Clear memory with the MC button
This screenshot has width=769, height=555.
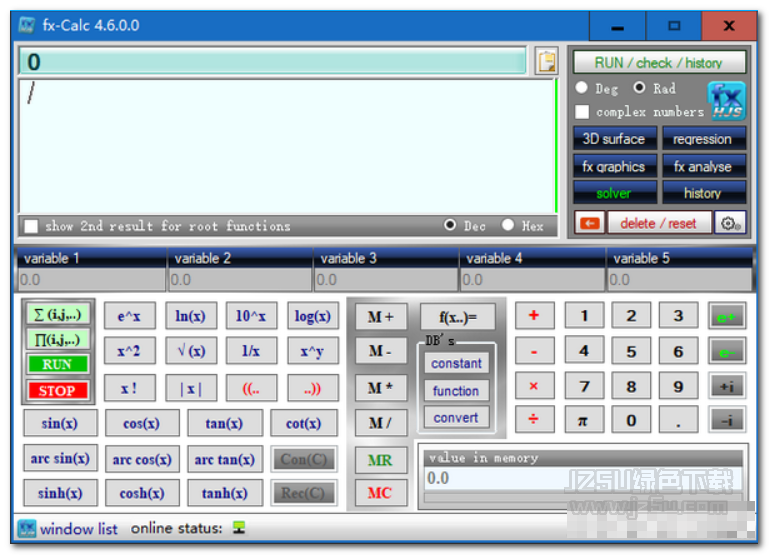coord(381,493)
